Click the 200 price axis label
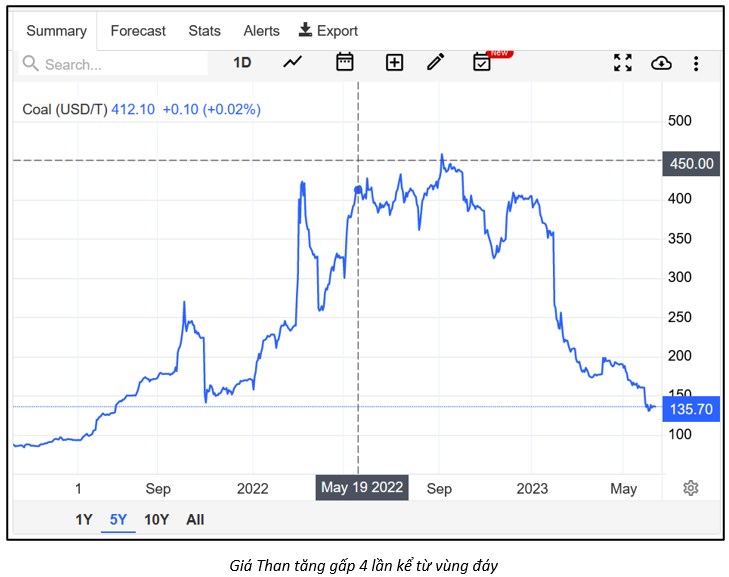729x577 pixels. (679, 356)
